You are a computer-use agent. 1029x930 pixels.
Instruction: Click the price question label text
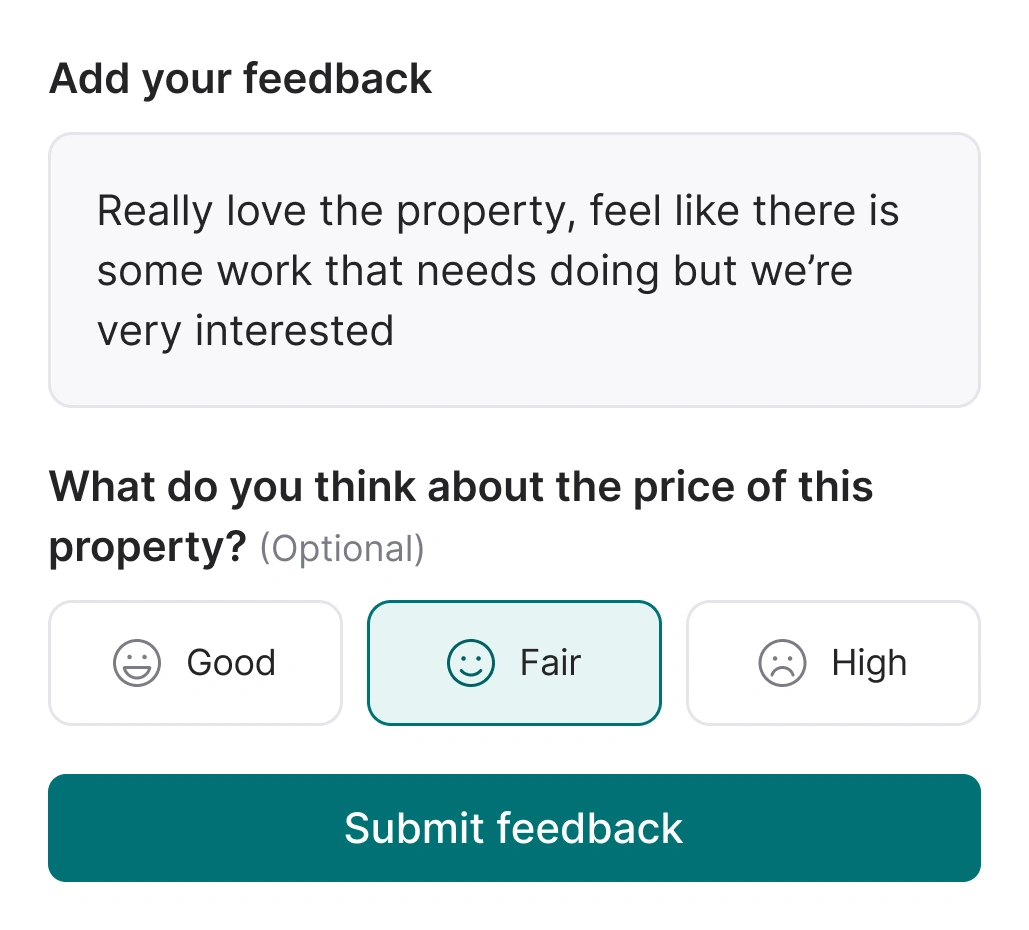pyautogui.click(x=460, y=487)
